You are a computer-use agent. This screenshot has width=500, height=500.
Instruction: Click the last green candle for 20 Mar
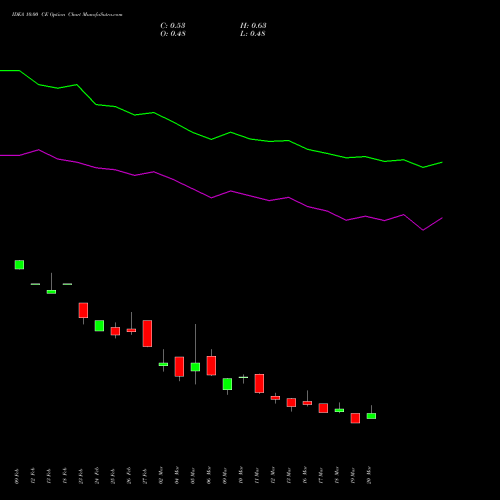[371, 416]
